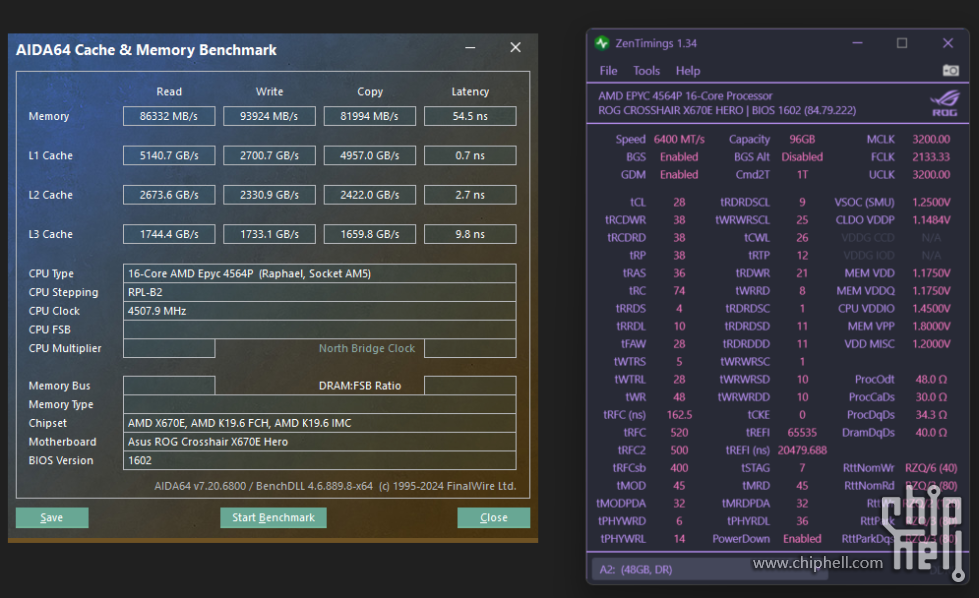979x598 pixels.
Task: Click the RttNomWr value RZQ/6 (40)
Action: tap(931, 468)
